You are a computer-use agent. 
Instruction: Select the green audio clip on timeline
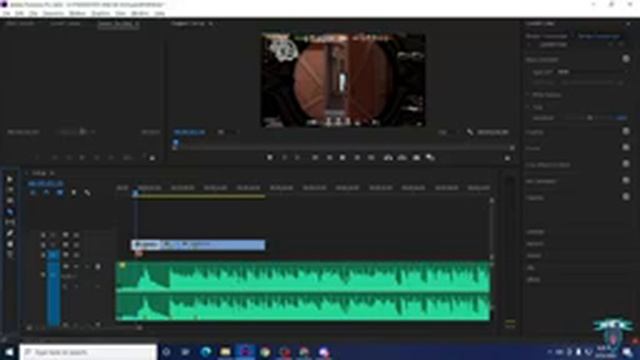pyautogui.click(x=303, y=291)
